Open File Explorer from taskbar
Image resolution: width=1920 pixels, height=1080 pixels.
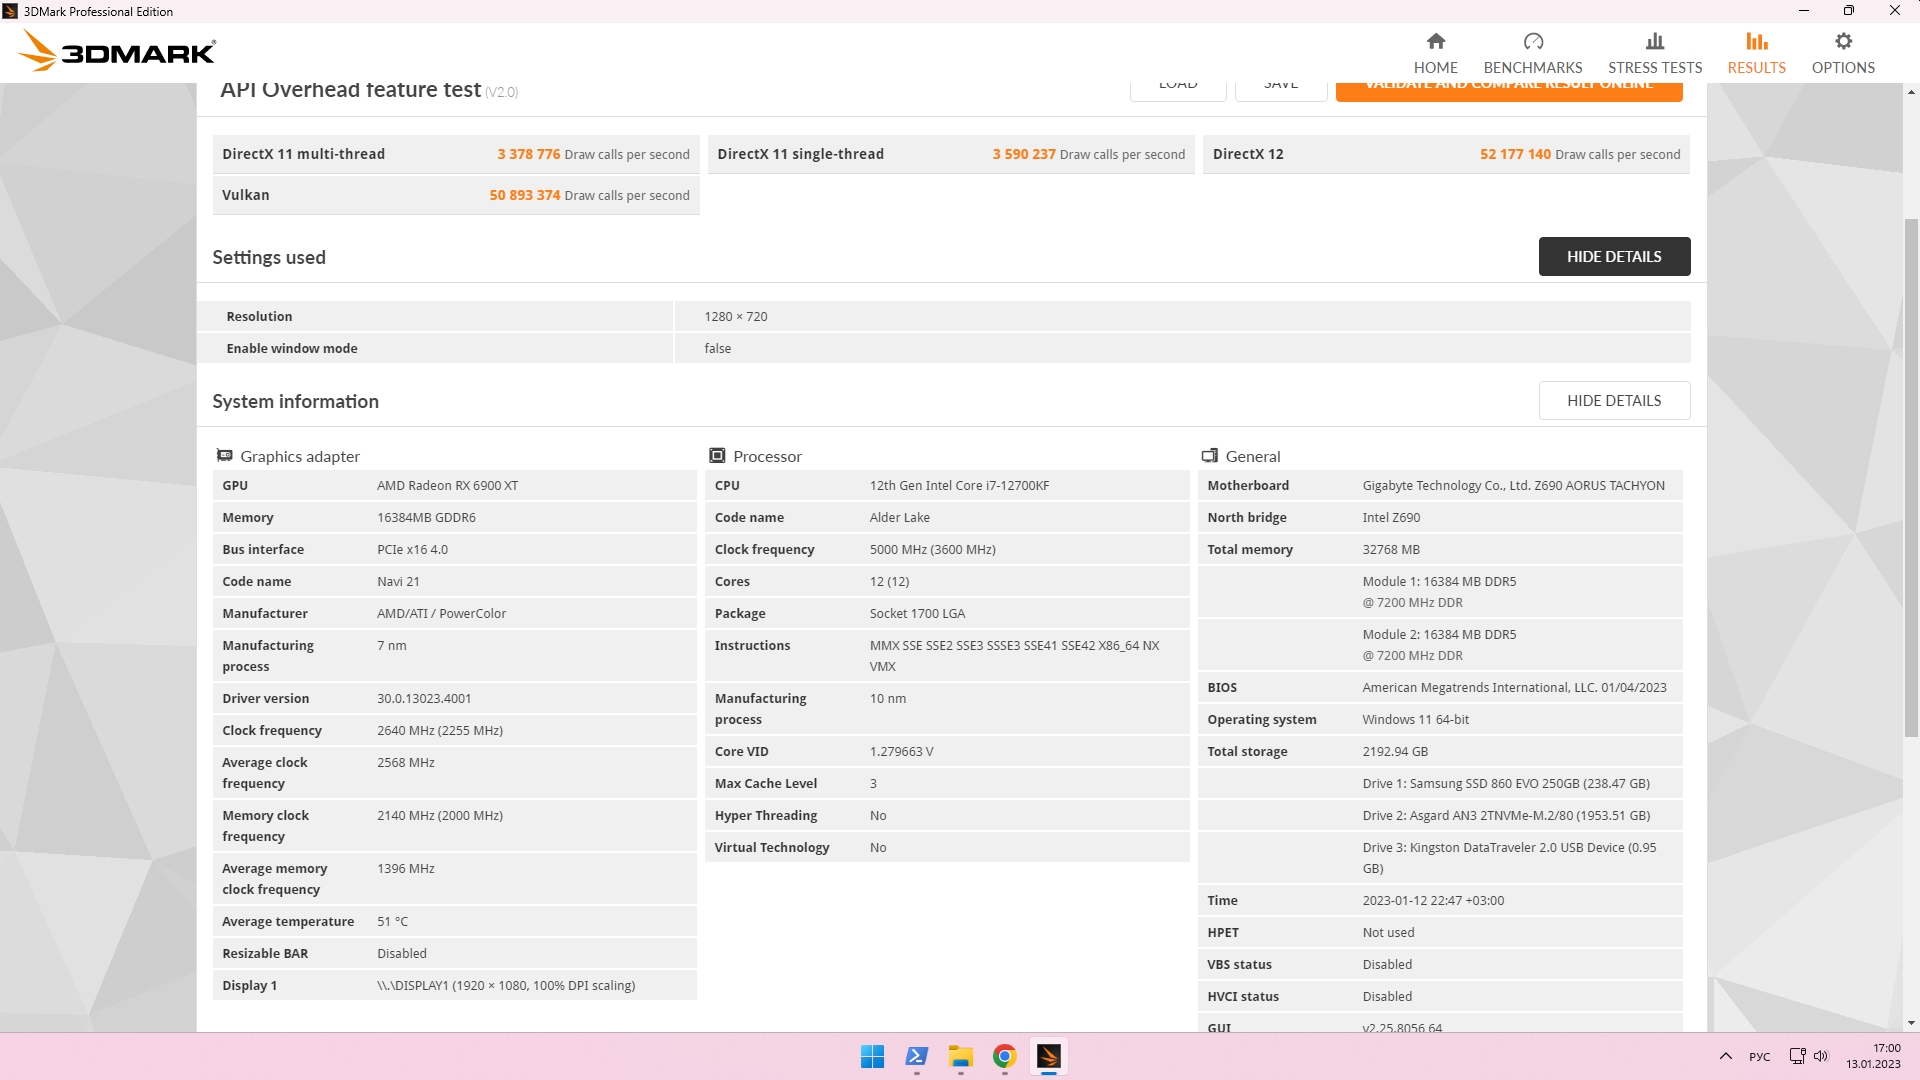pos(960,1056)
